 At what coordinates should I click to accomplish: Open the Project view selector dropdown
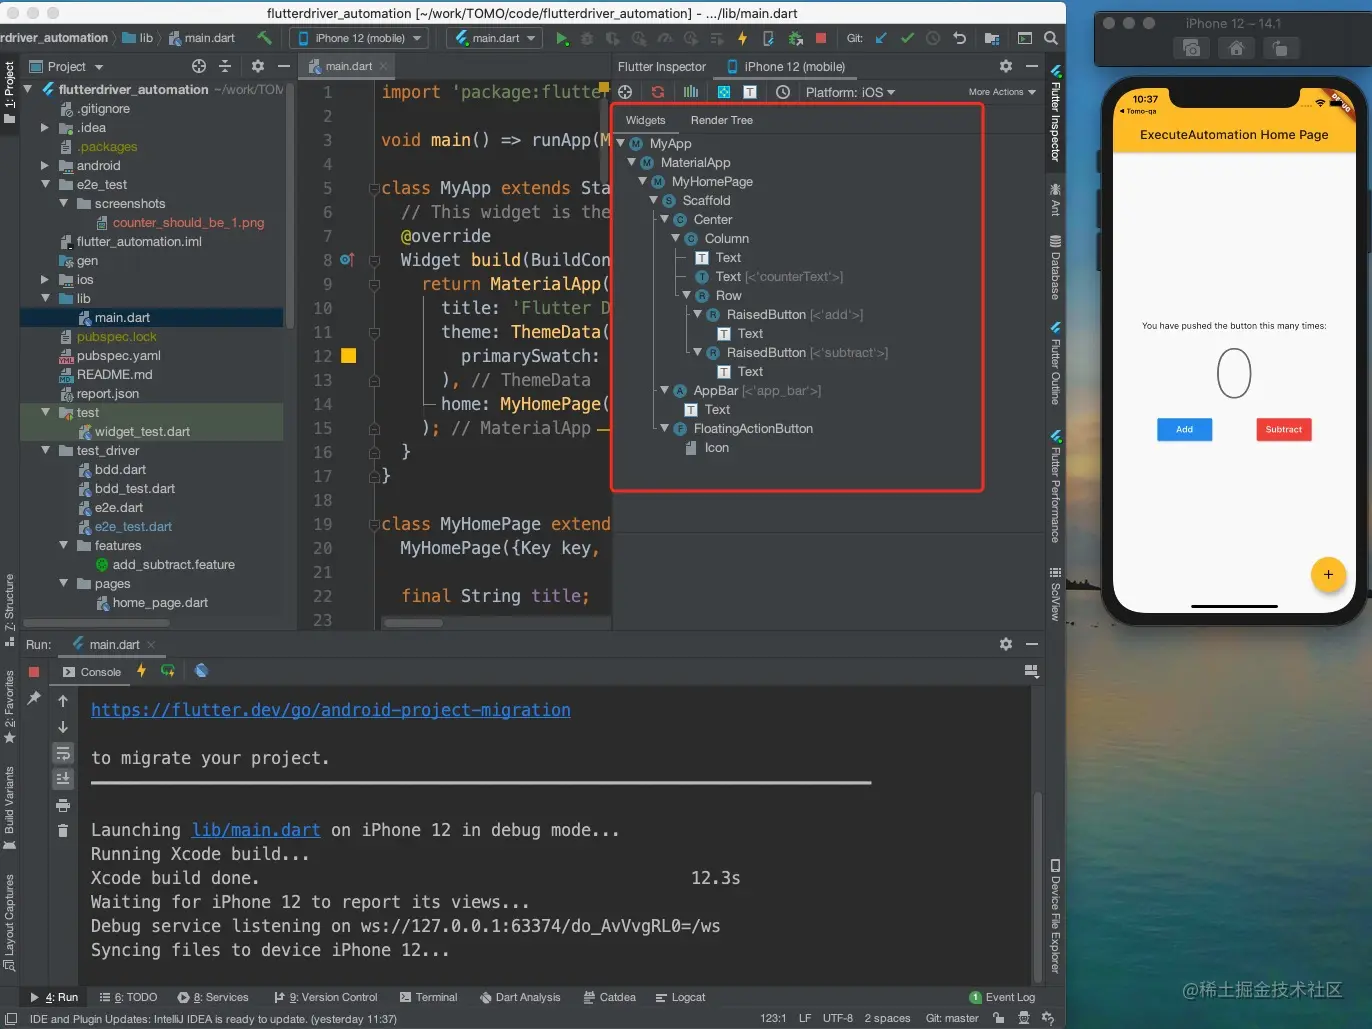coord(67,66)
